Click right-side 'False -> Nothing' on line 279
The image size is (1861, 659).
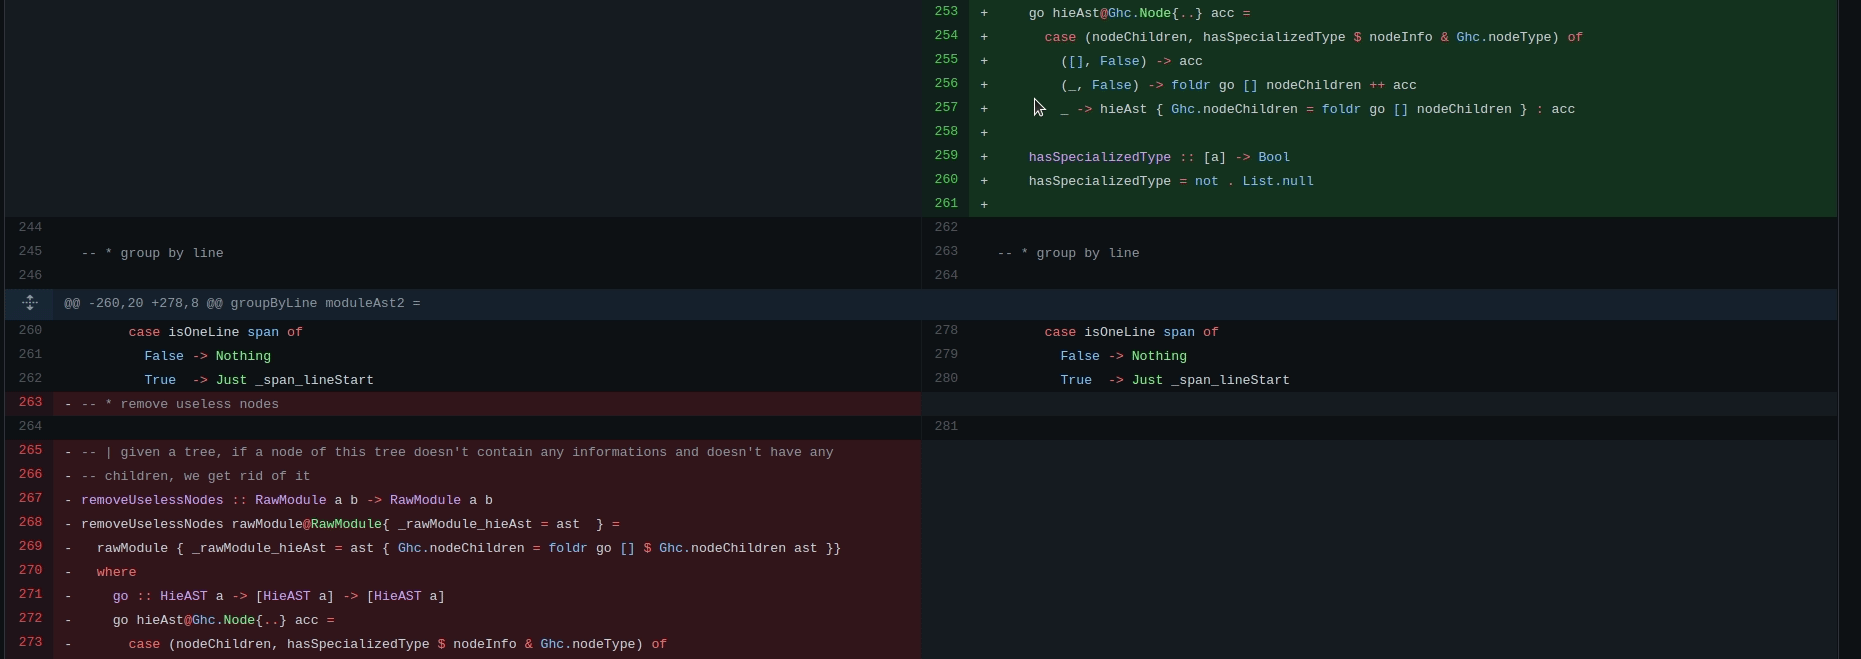1124,356
